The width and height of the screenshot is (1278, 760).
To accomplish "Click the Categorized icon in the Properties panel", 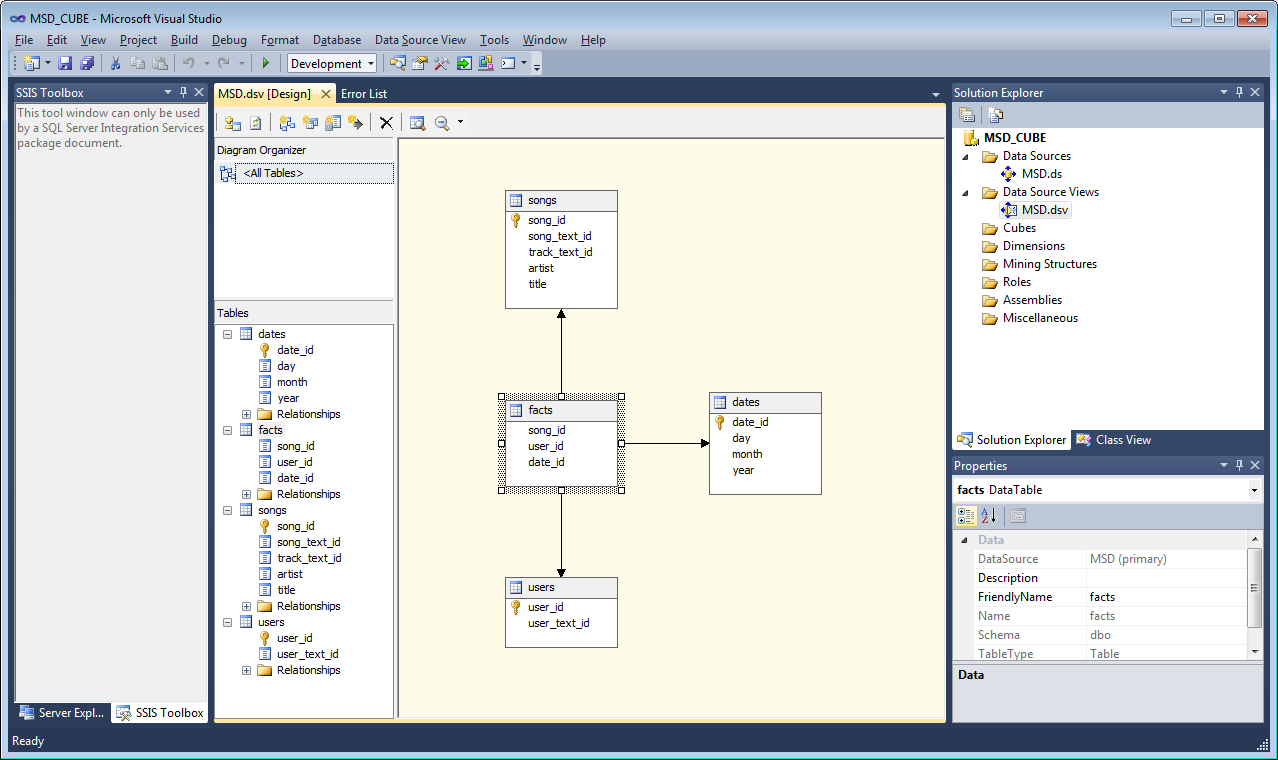I will (x=966, y=516).
